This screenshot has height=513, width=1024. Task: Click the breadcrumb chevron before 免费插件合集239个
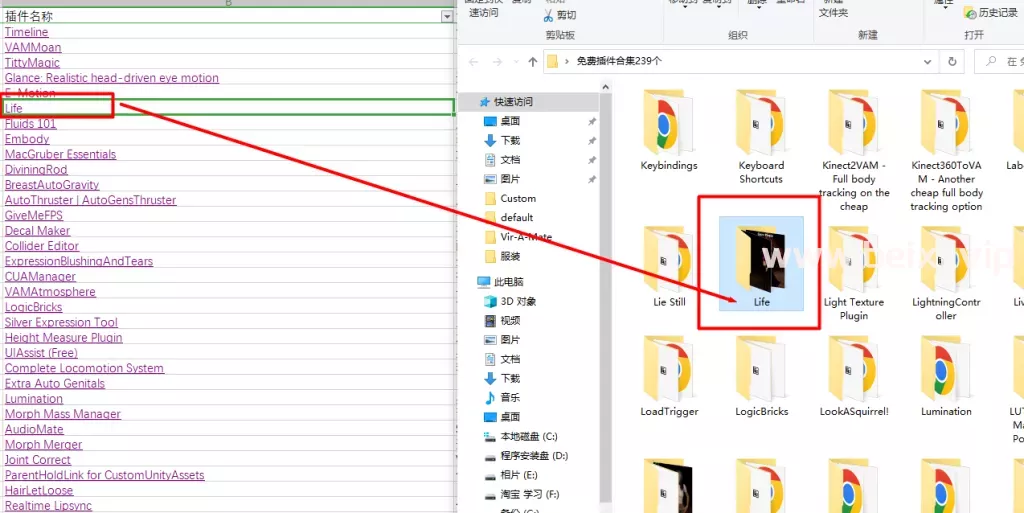click(x=567, y=62)
